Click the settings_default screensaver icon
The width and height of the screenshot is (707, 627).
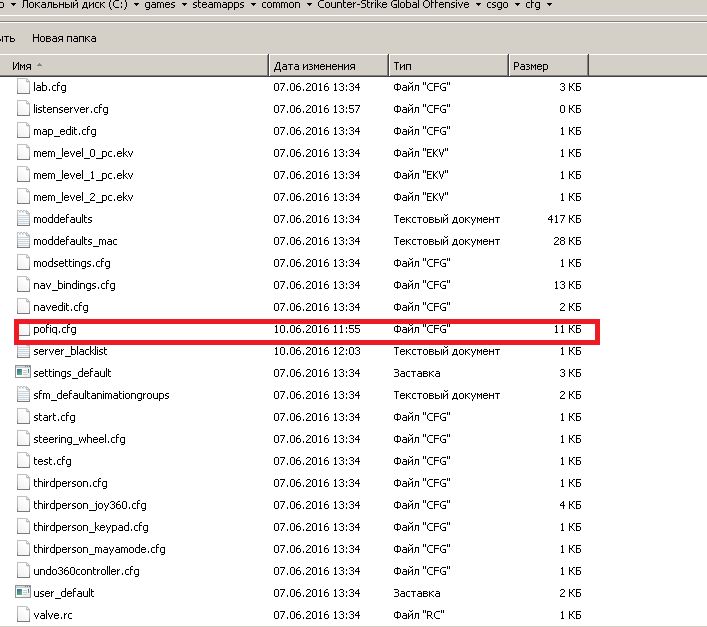coord(23,372)
